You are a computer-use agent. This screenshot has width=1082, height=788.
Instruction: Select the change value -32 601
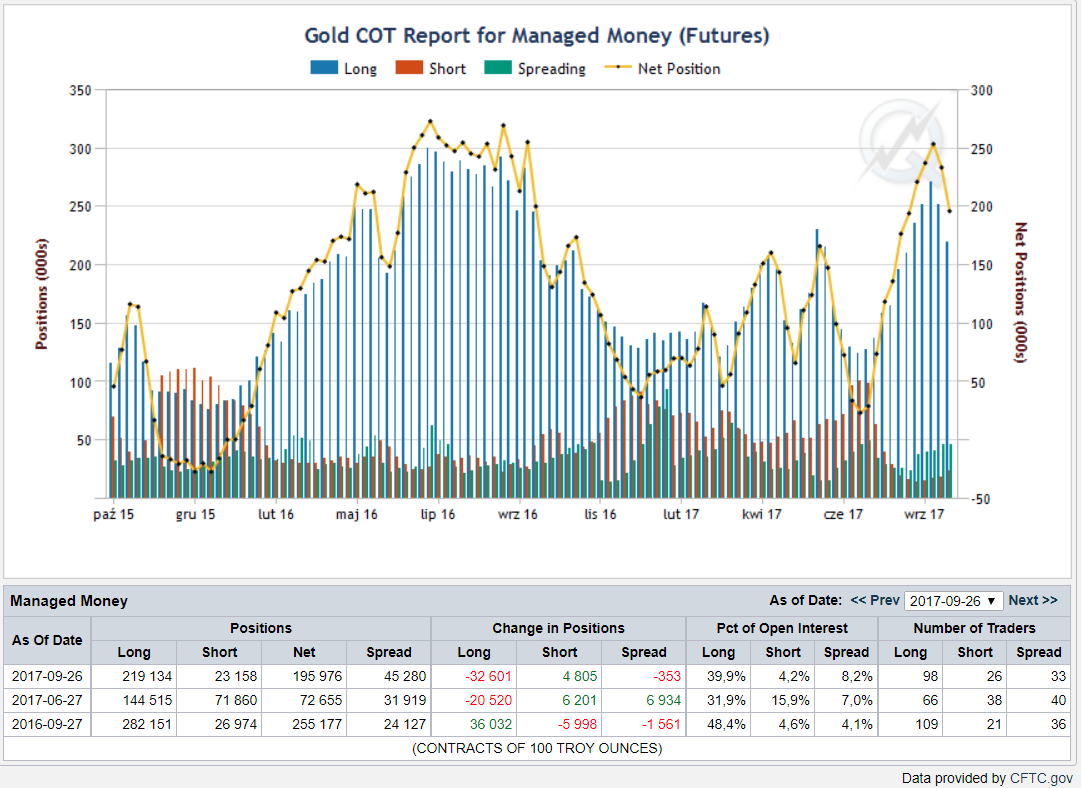[488, 676]
